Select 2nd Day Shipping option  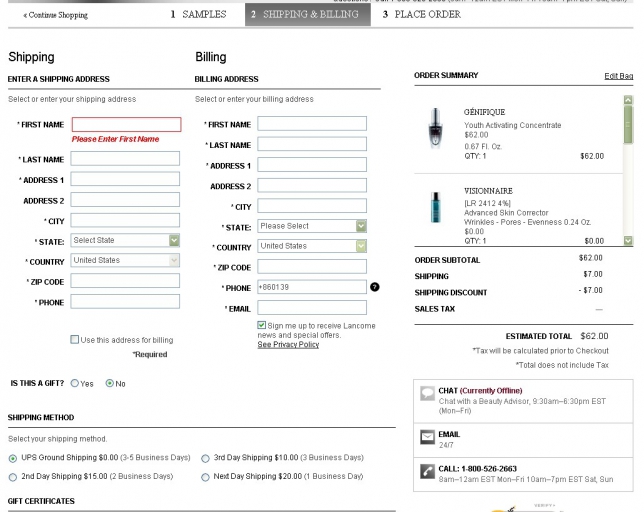pos(13,477)
